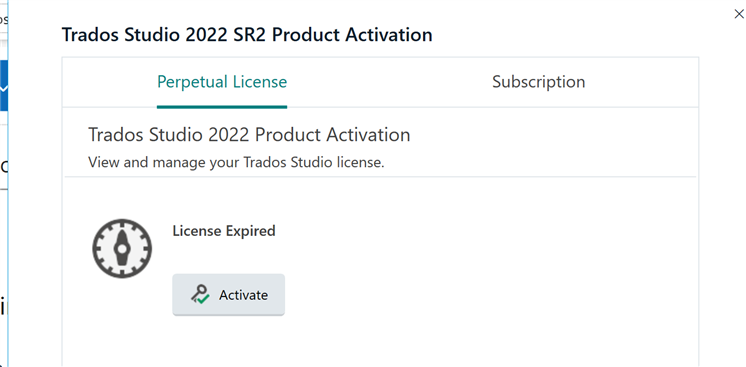Click empty area right of License Expired
This screenshot has height=367, width=746.
[x=476, y=231]
